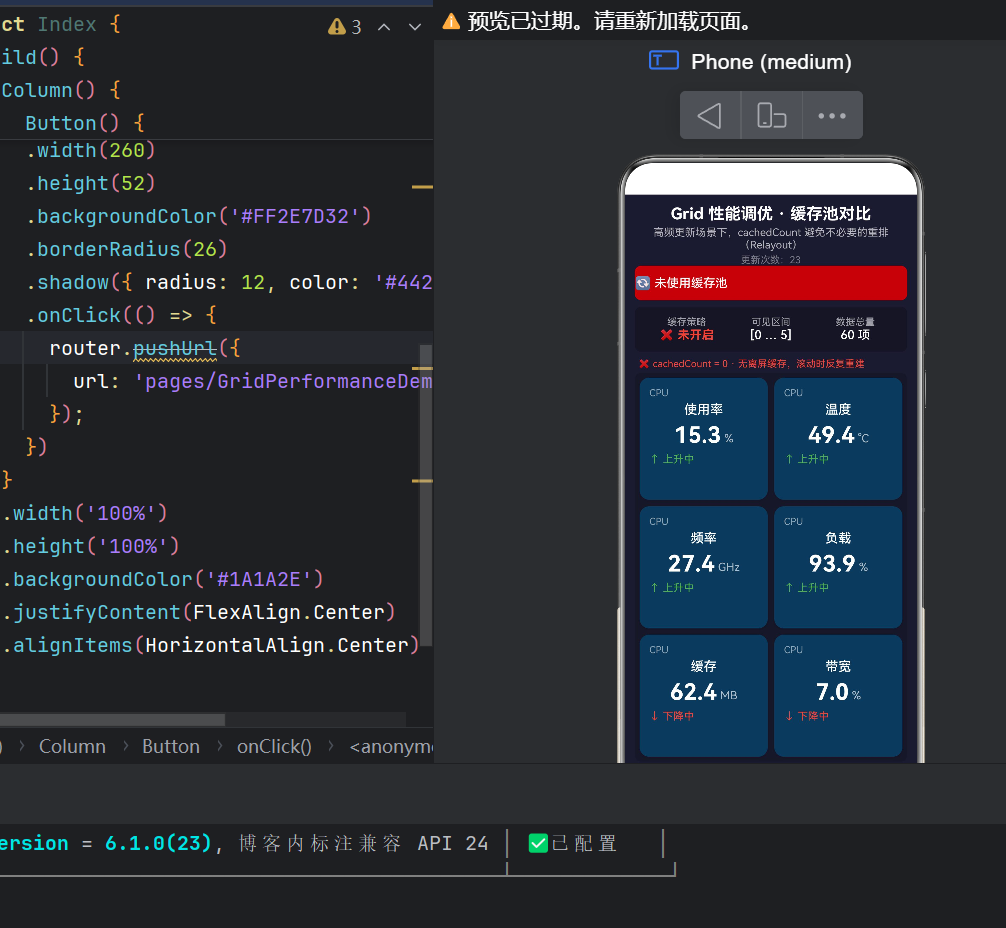Select the CPU 负载 93.9% card
Image resolution: width=1006 pixels, height=928 pixels.
coord(838,567)
